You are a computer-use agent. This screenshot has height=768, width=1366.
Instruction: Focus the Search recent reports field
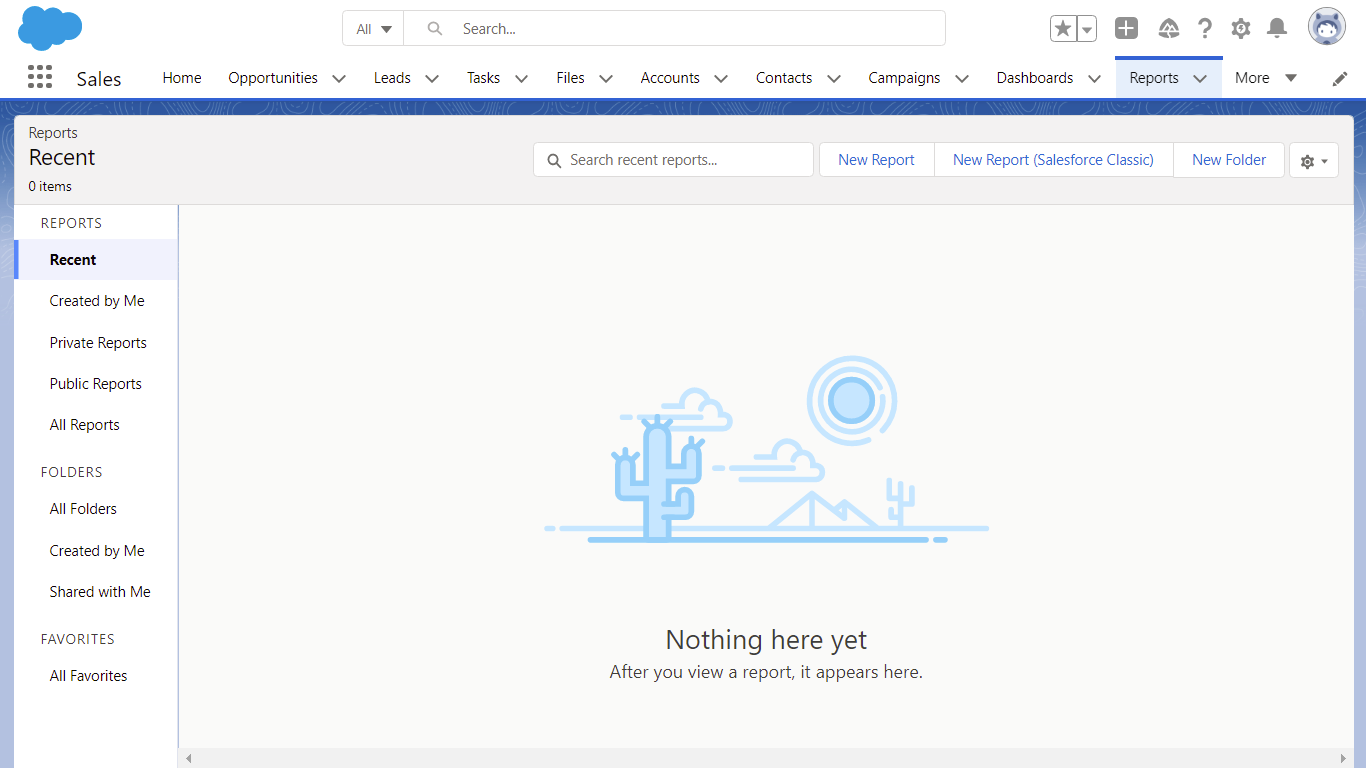673,160
